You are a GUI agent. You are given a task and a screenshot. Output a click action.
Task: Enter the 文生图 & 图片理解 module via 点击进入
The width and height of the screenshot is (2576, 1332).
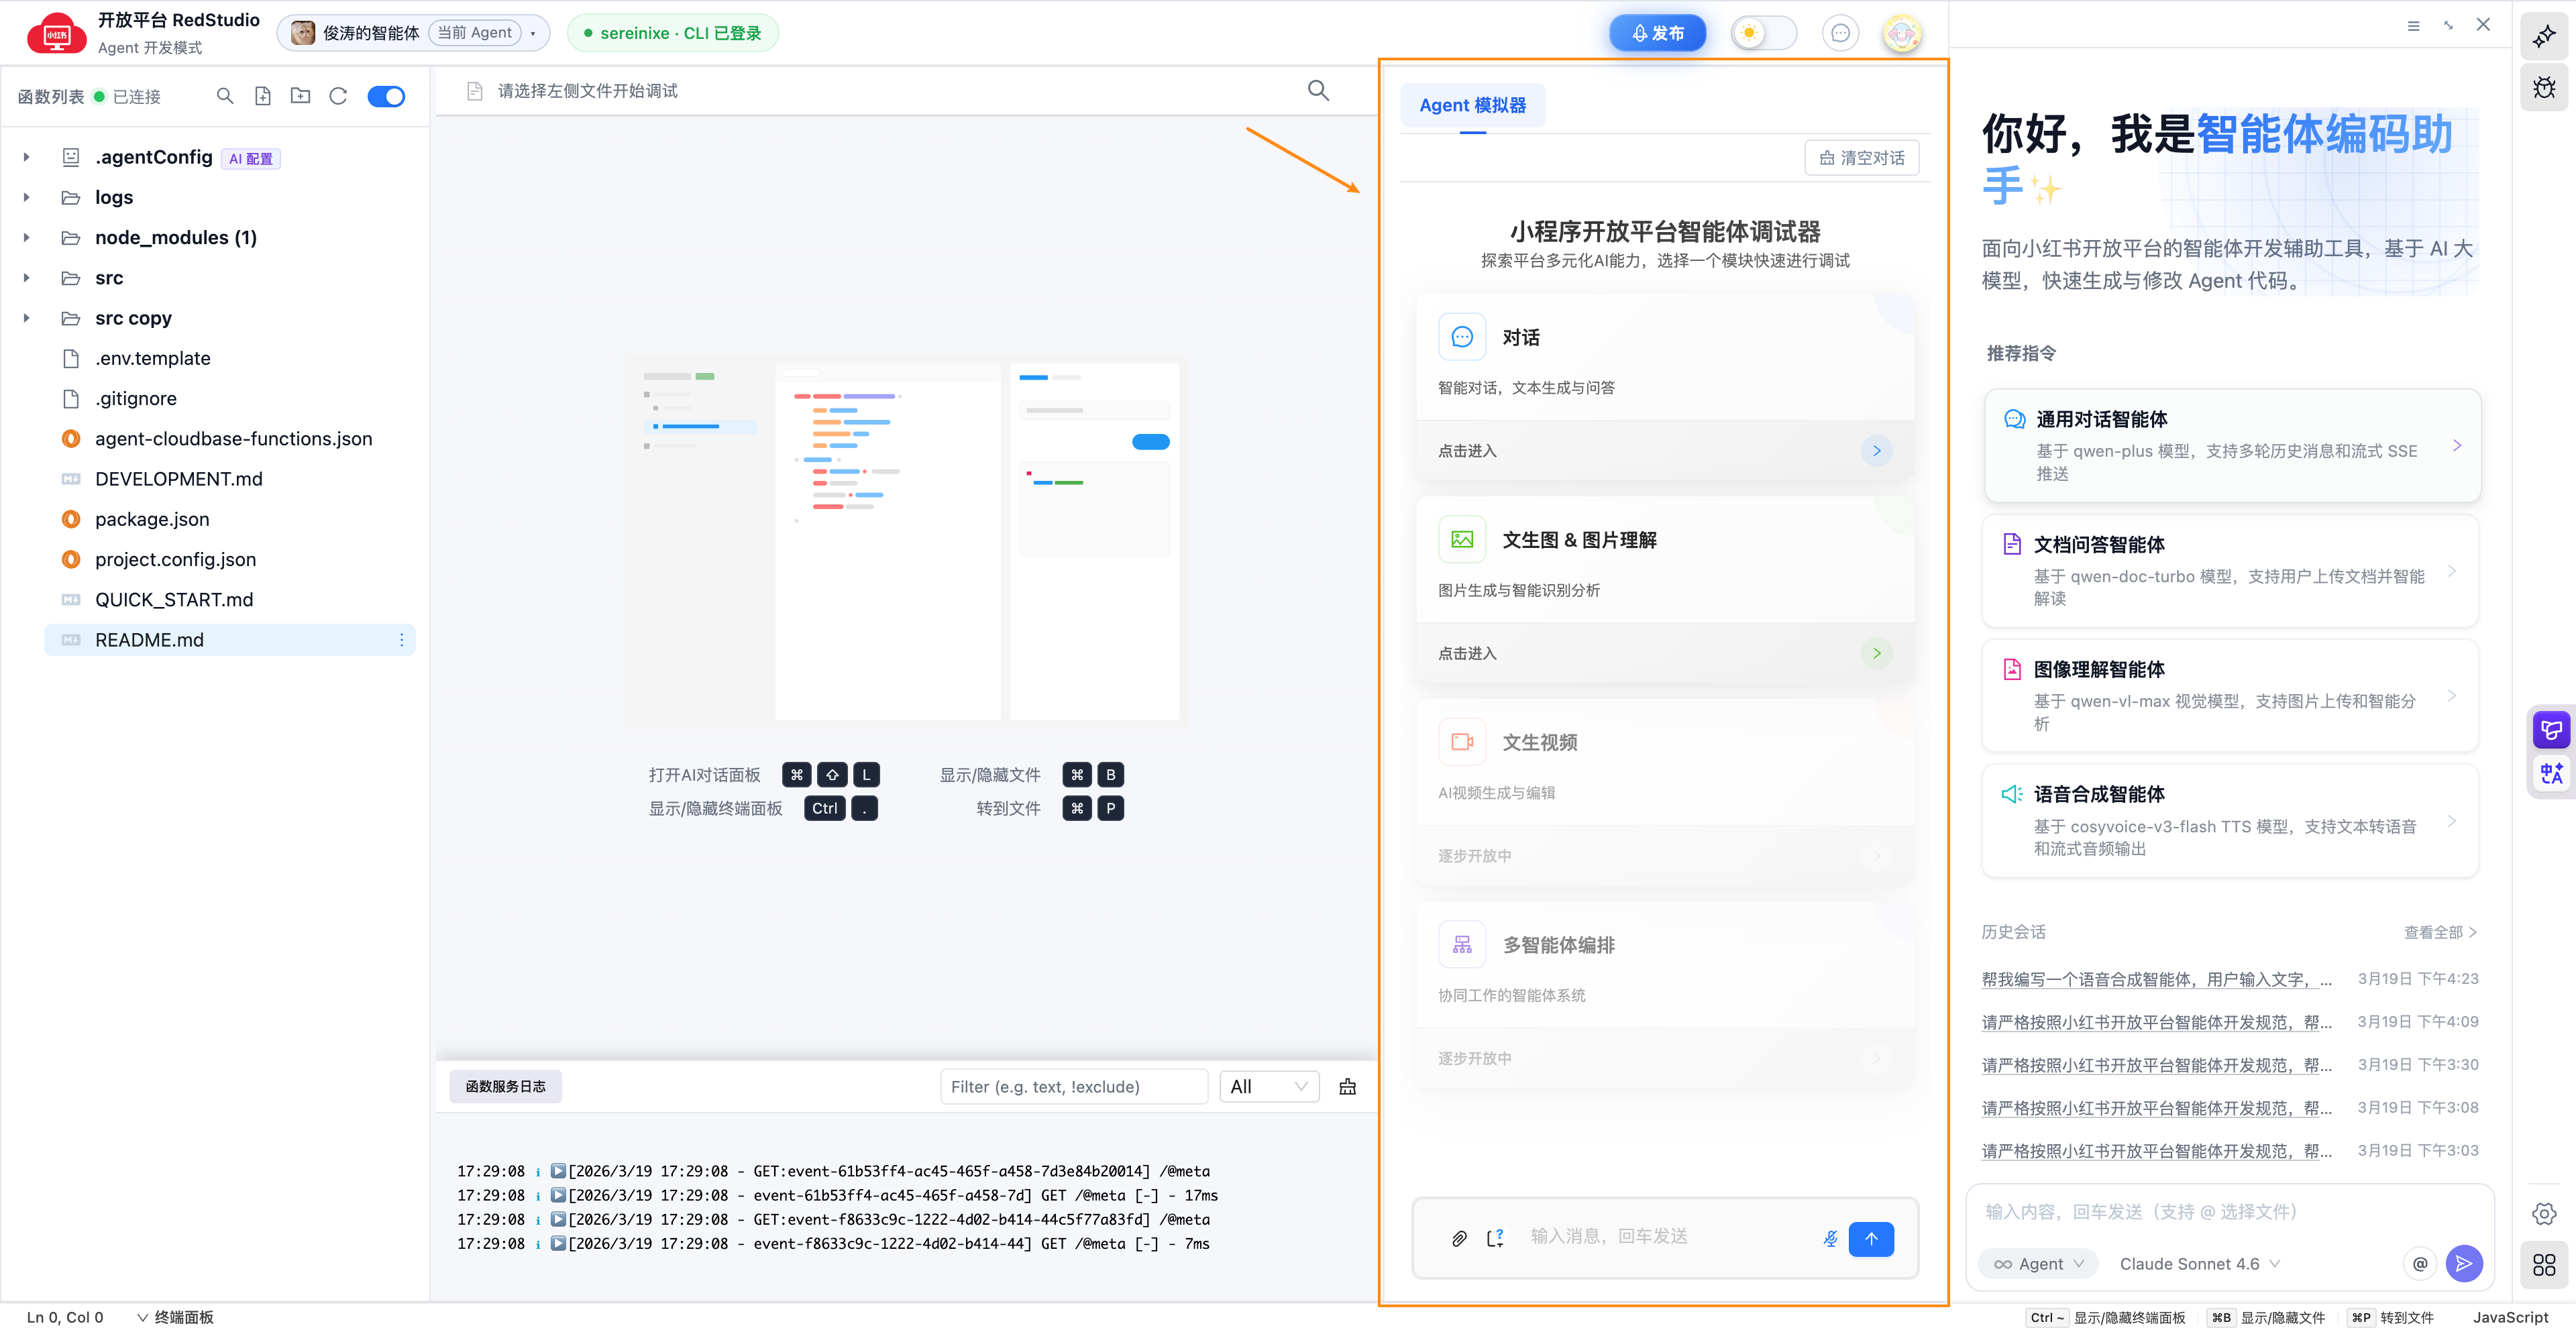pos(1665,654)
